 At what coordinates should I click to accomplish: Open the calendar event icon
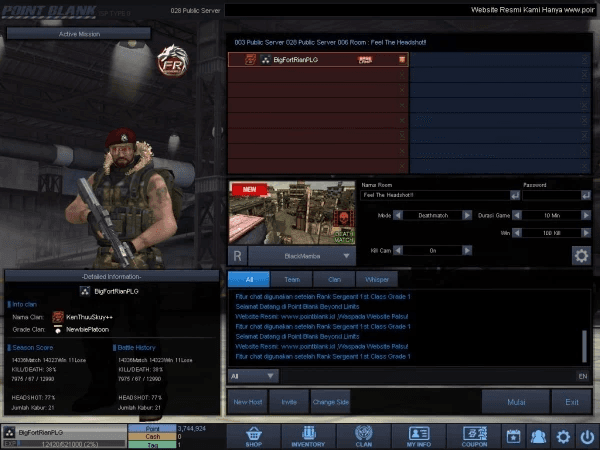[x=514, y=437]
